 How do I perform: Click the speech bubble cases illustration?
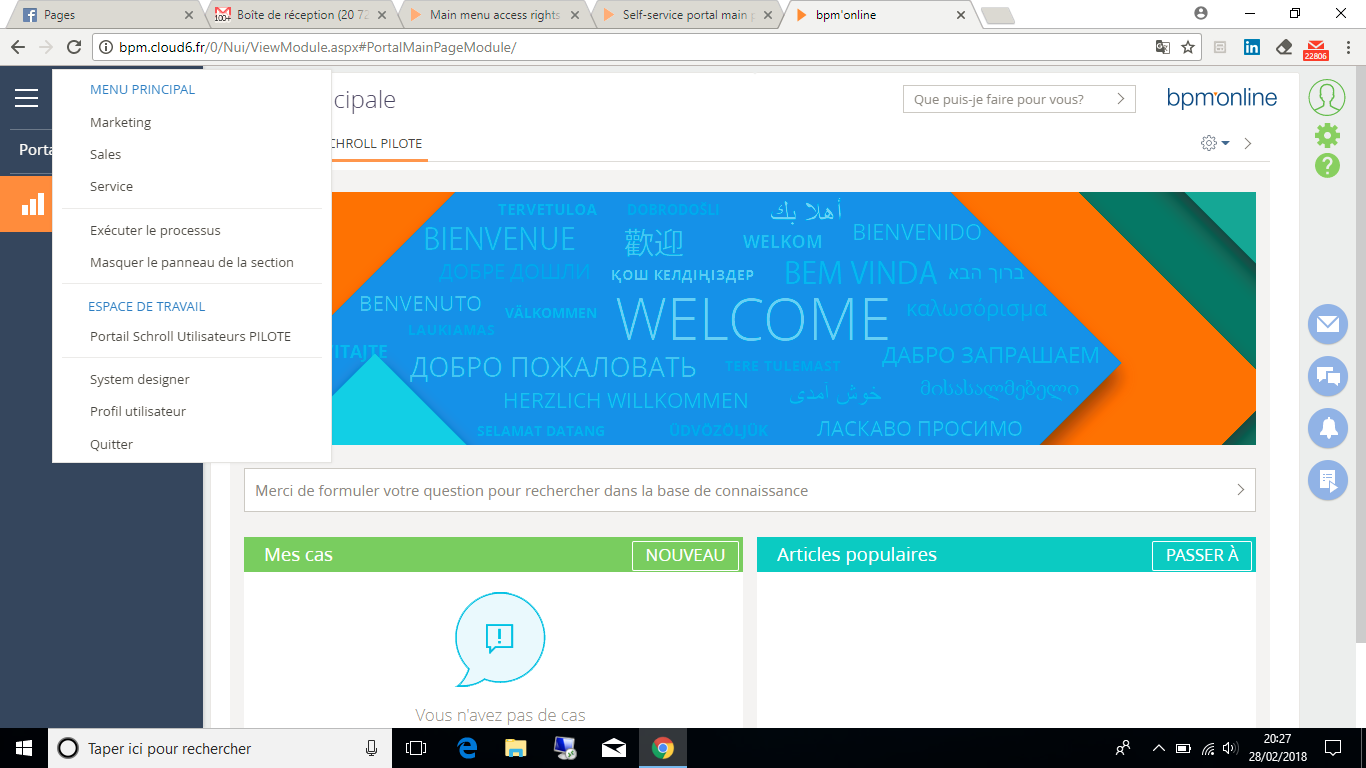[x=499, y=639]
